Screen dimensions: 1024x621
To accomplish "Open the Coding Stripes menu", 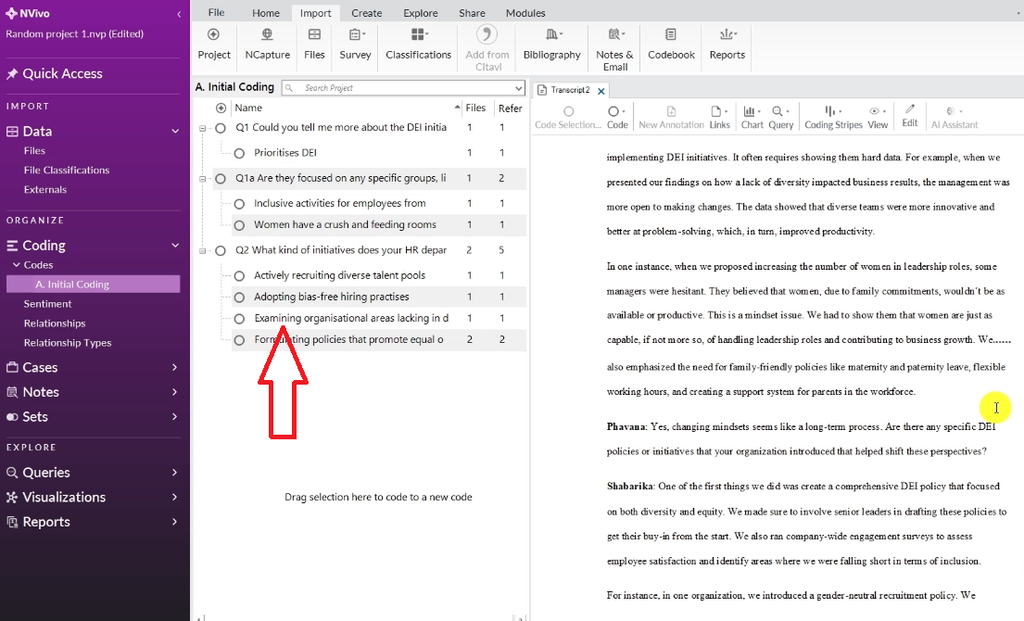I will 833,118.
